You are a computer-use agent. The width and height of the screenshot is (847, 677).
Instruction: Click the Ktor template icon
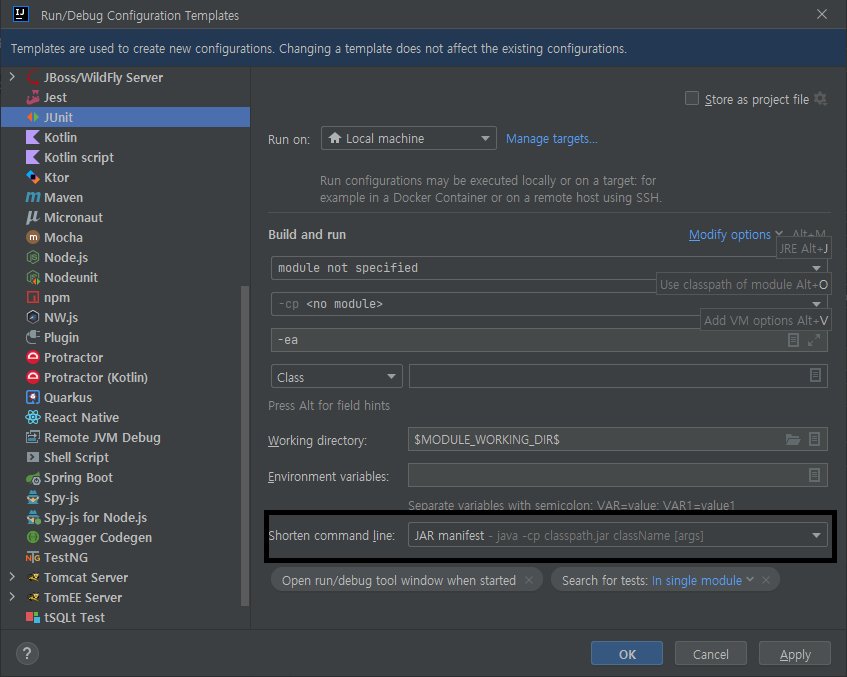click(x=33, y=177)
